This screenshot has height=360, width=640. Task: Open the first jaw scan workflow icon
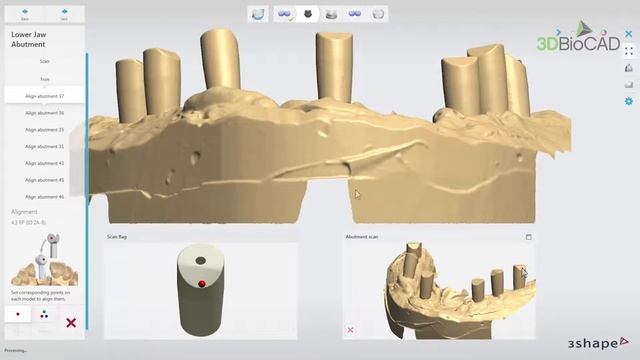pos(258,14)
